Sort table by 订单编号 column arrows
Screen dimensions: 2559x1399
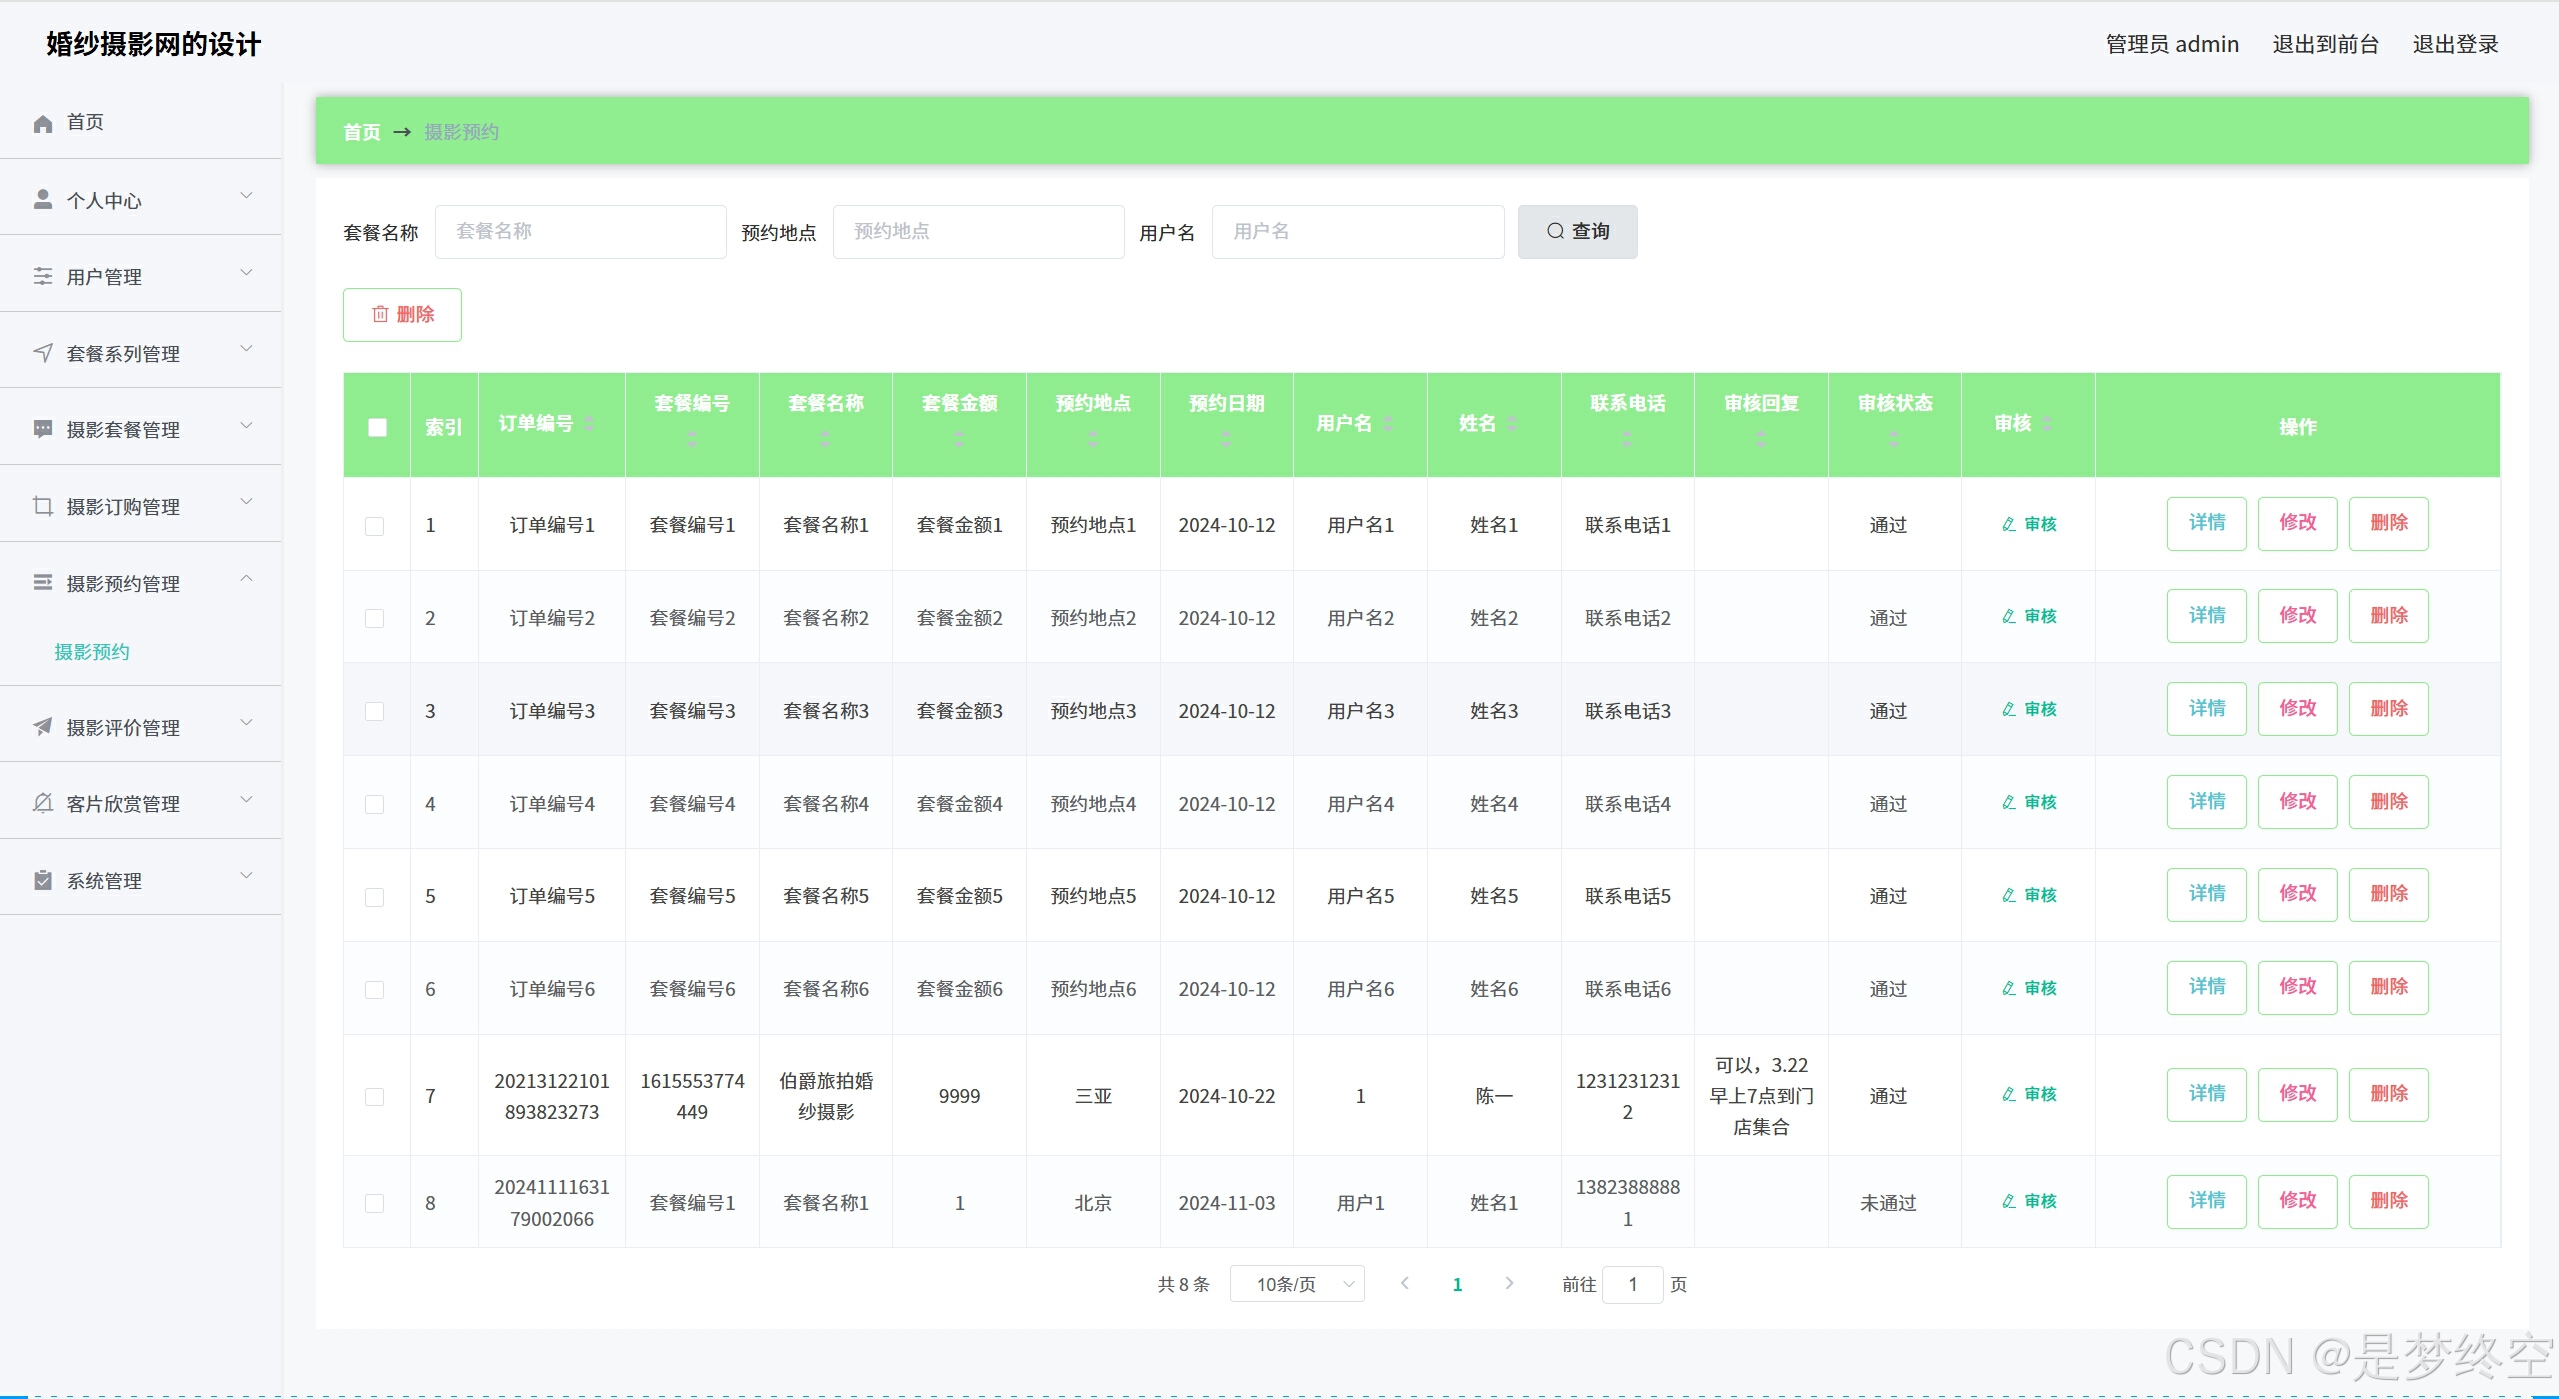point(590,423)
